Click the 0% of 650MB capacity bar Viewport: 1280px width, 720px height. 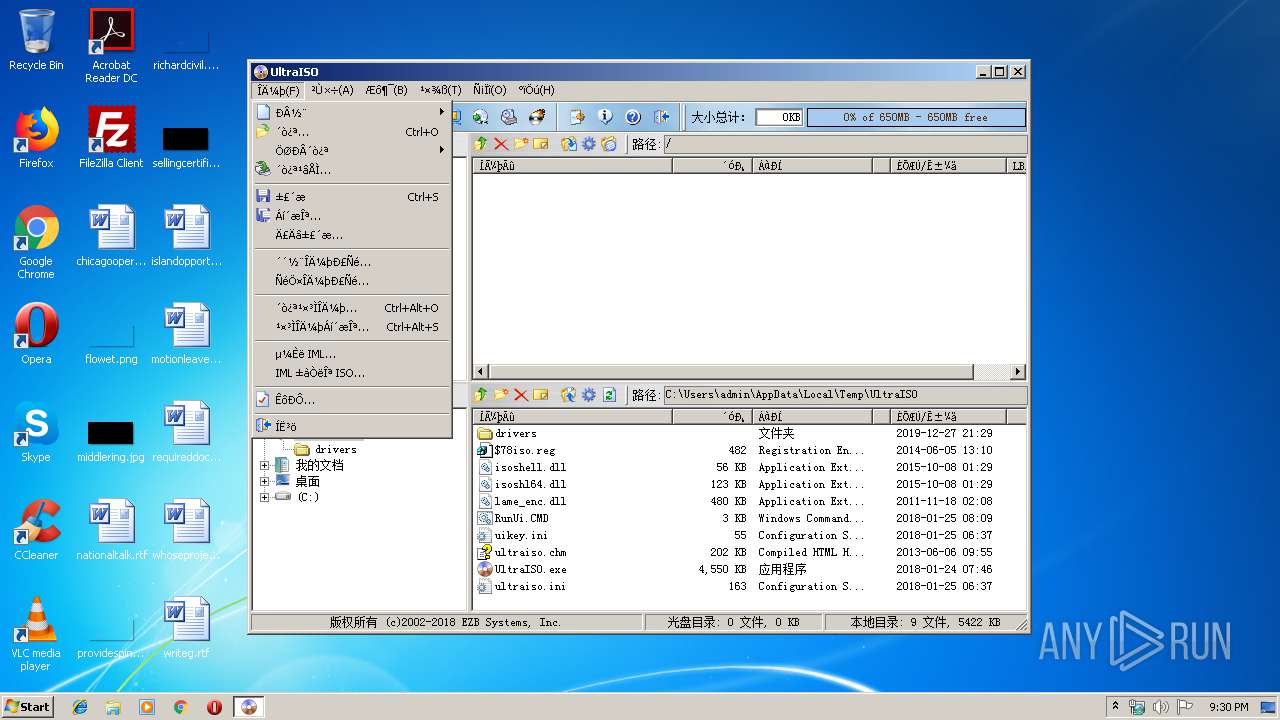click(916, 117)
